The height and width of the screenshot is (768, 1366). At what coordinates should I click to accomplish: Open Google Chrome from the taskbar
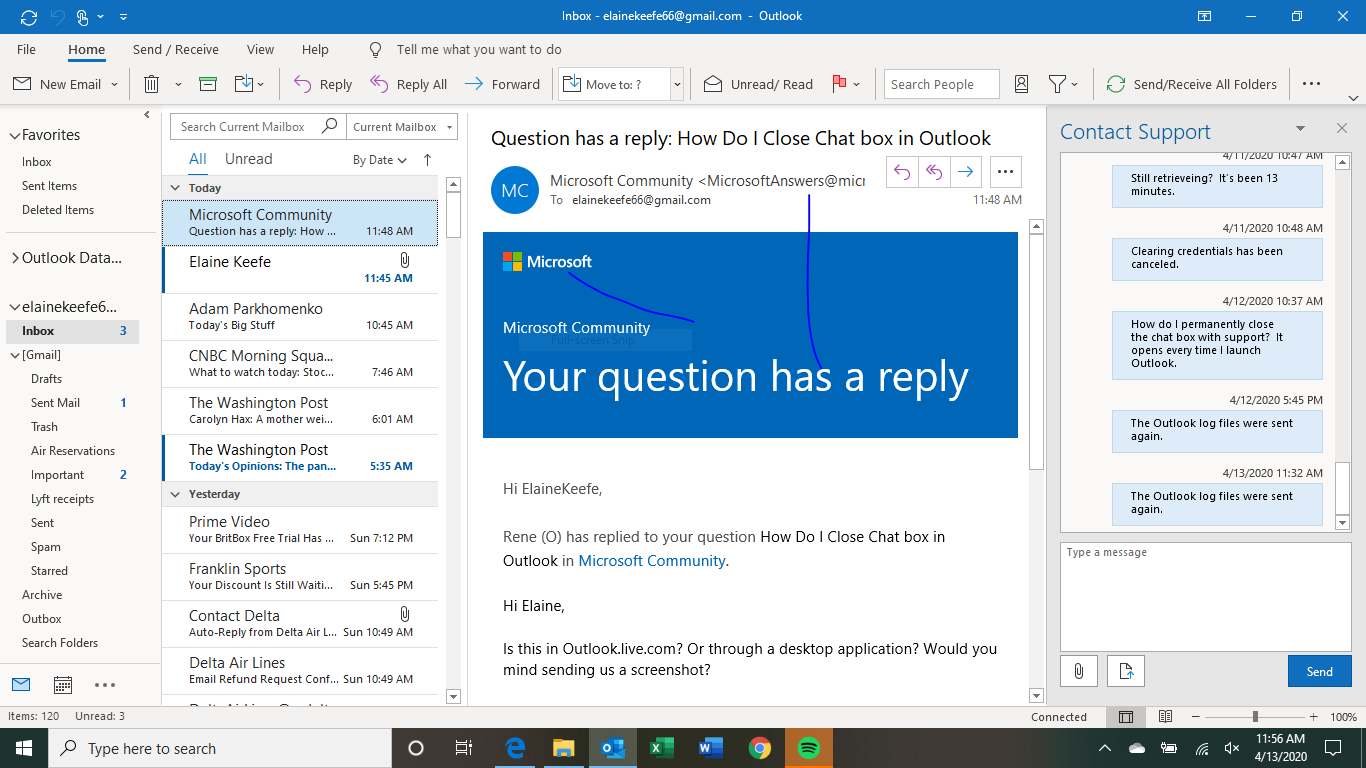click(760, 748)
